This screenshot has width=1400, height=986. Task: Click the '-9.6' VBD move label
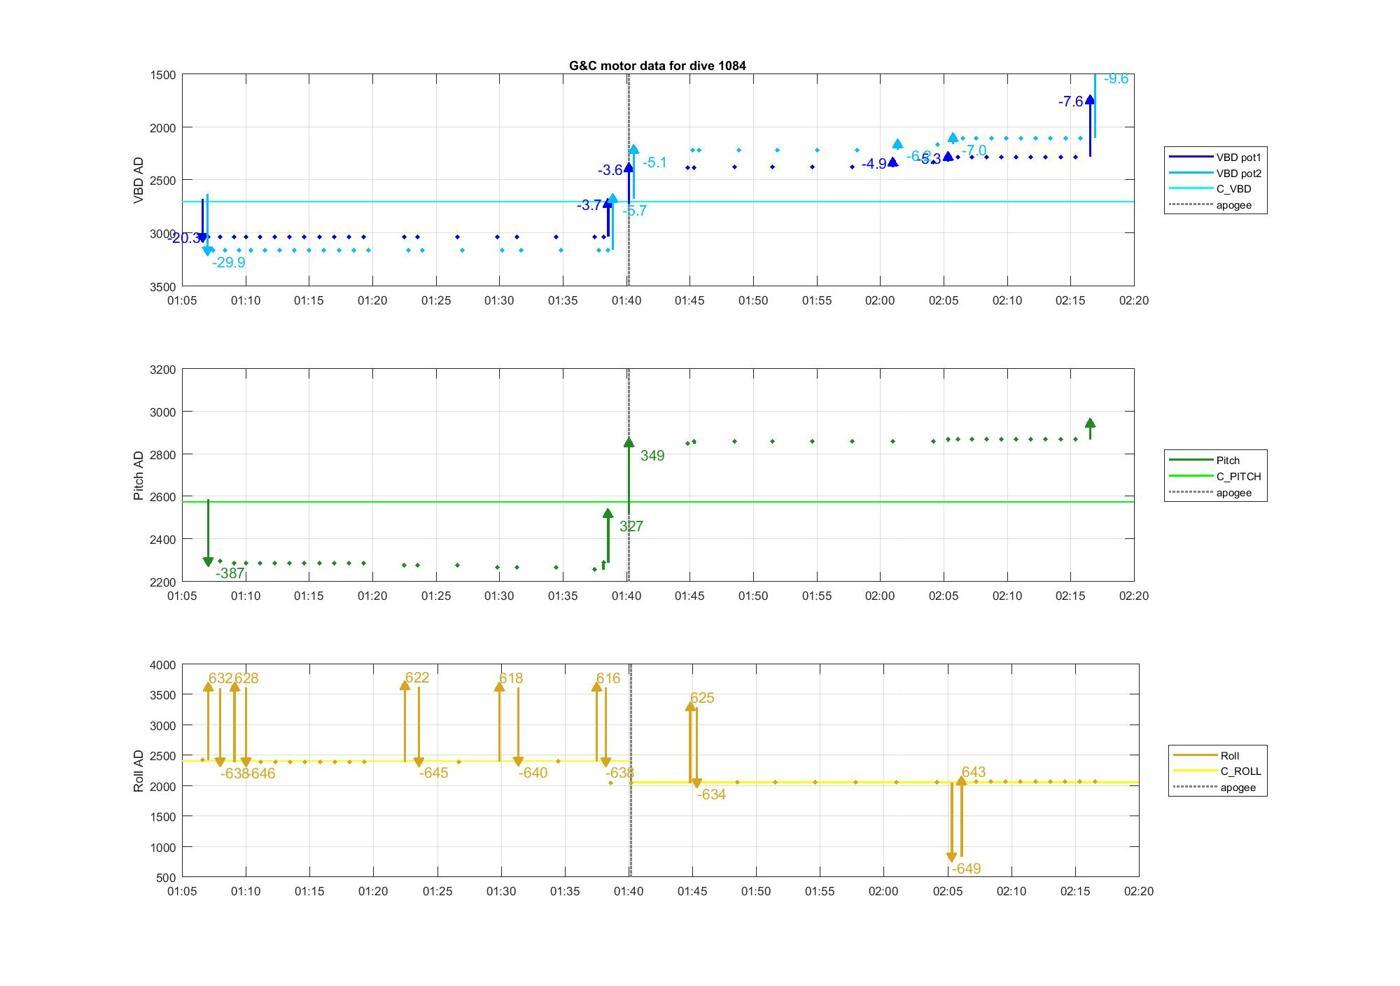1116,79
